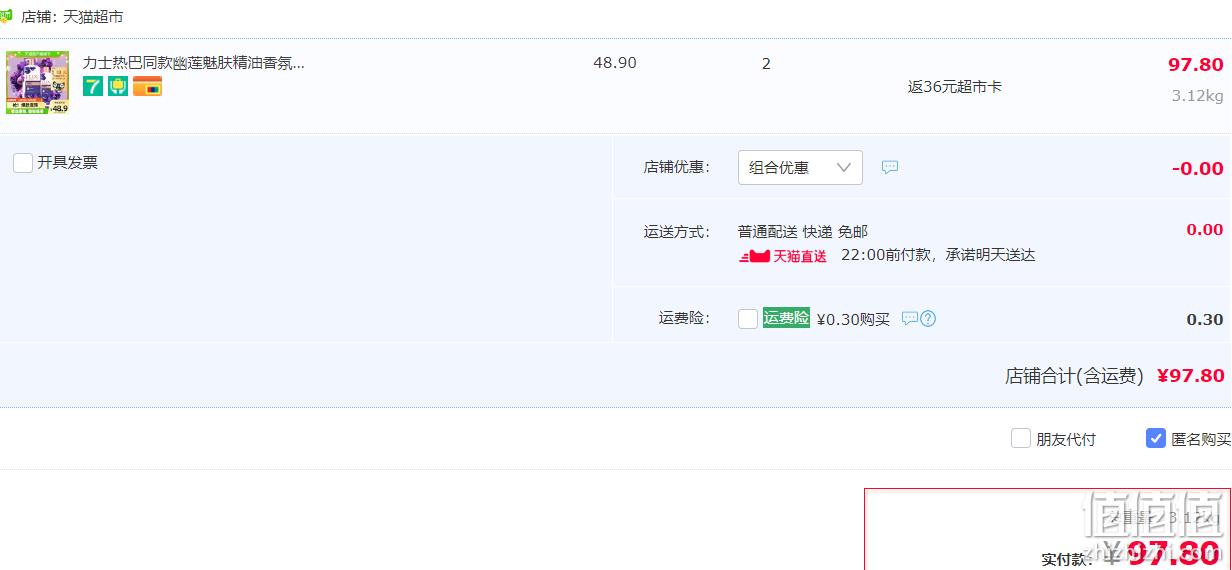Click the orange credit card payment badge
This screenshot has height=570, width=1232.
click(147, 86)
